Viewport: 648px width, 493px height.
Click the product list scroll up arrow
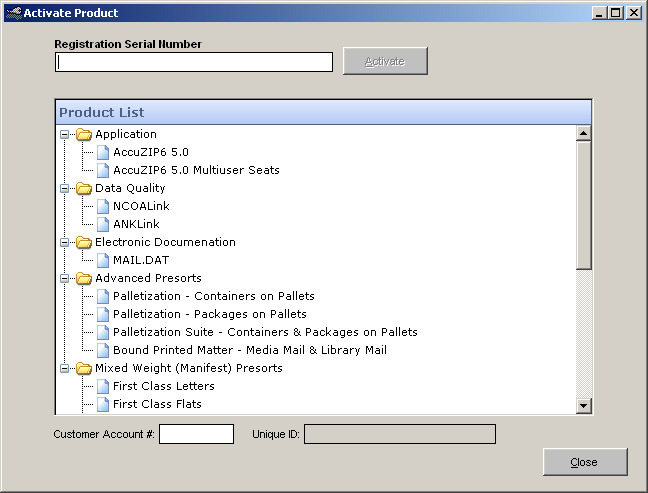click(x=584, y=133)
